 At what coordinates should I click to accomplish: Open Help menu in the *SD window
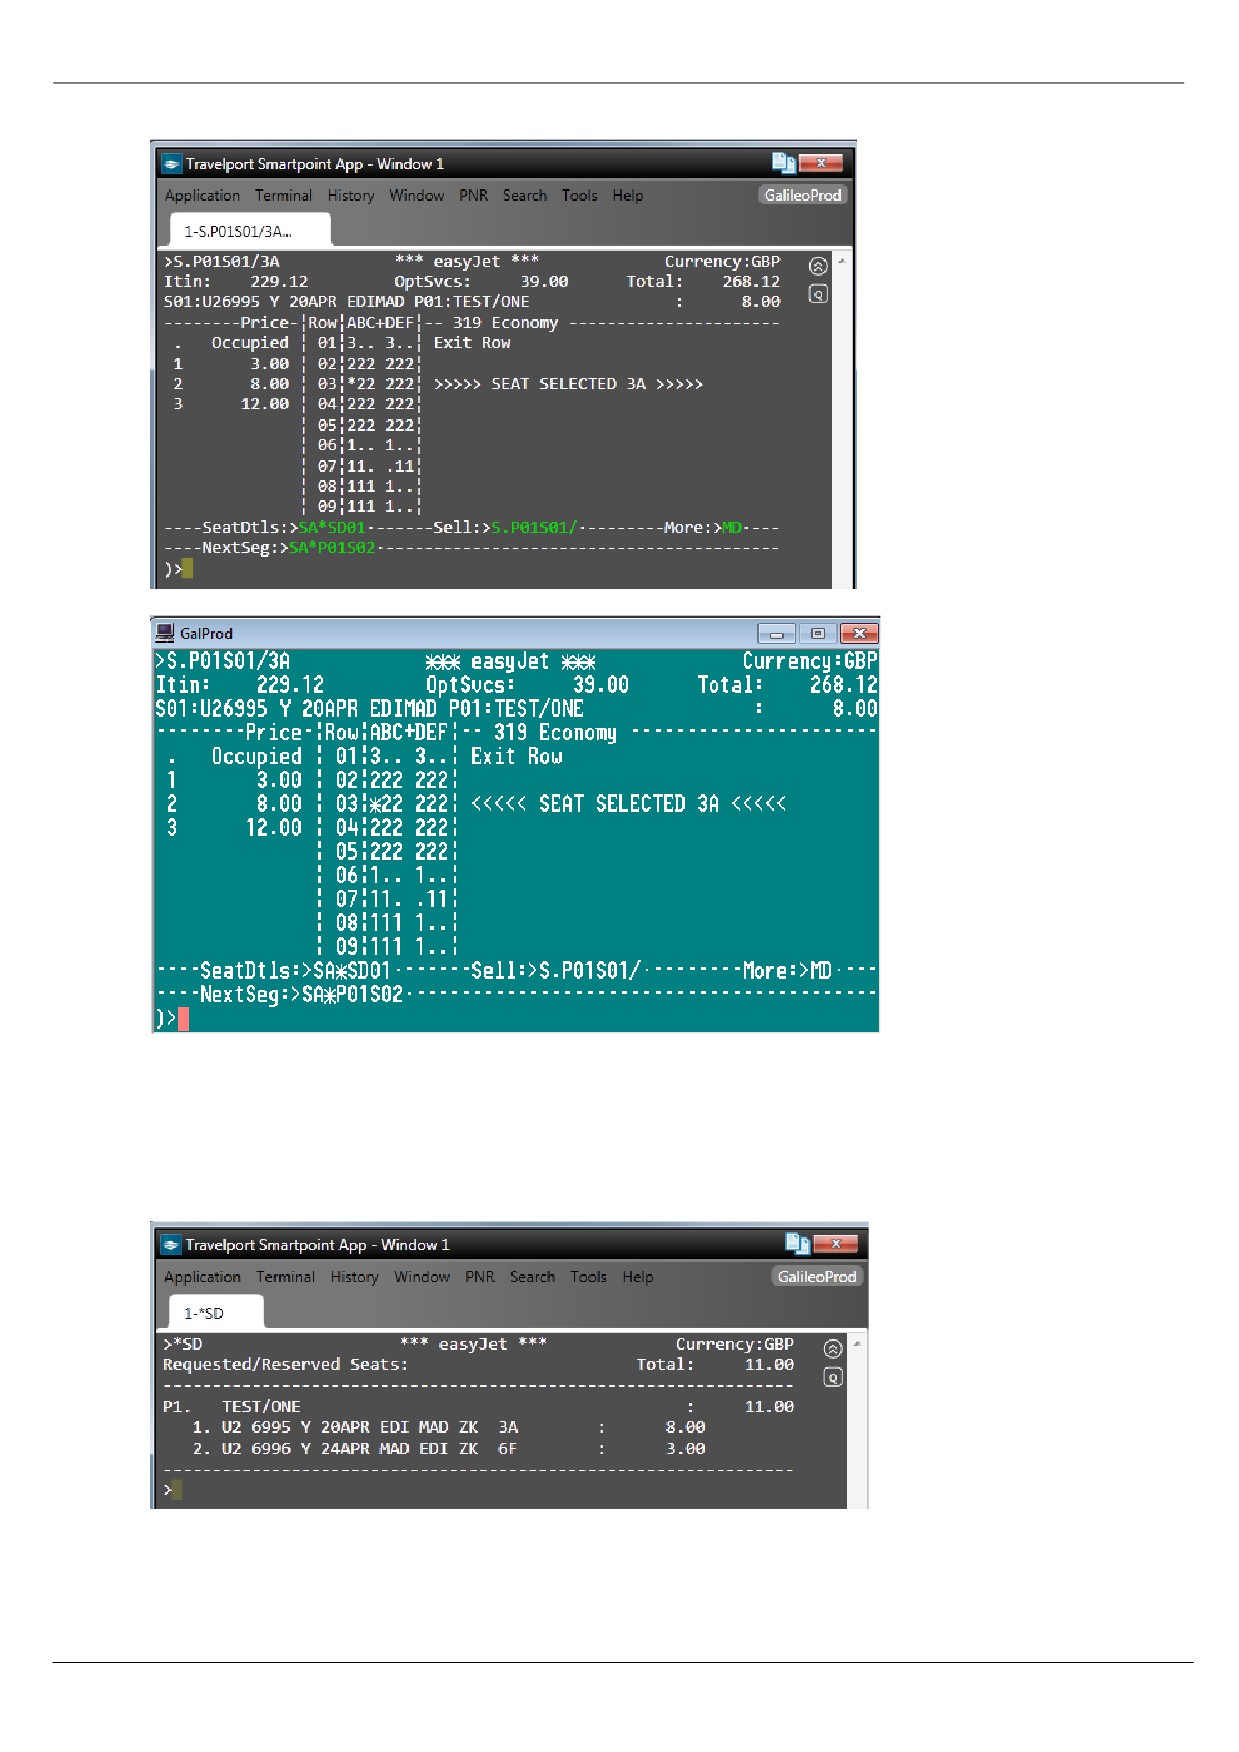(637, 1277)
